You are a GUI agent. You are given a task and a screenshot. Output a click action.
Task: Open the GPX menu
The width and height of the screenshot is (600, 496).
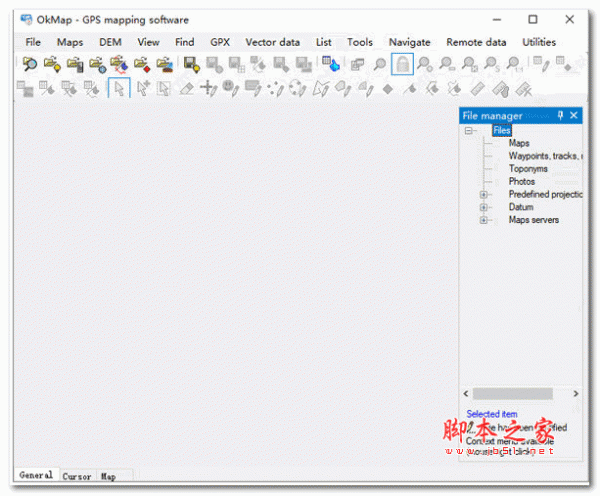[220, 42]
